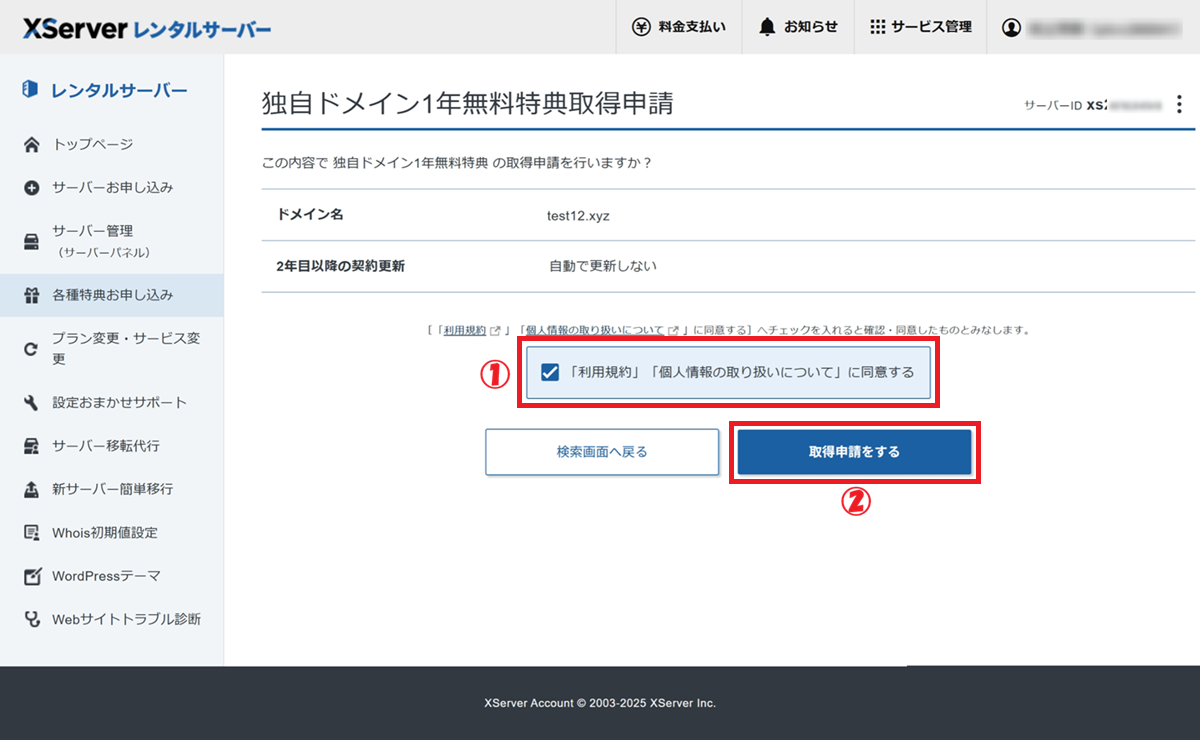The width and height of the screenshot is (1200, 740).
Task: Open the three-dot menu beside サーバーID
Action: coord(1179,104)
